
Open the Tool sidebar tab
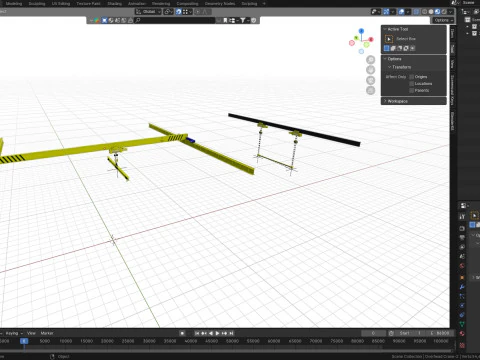(x=452, y=49)
